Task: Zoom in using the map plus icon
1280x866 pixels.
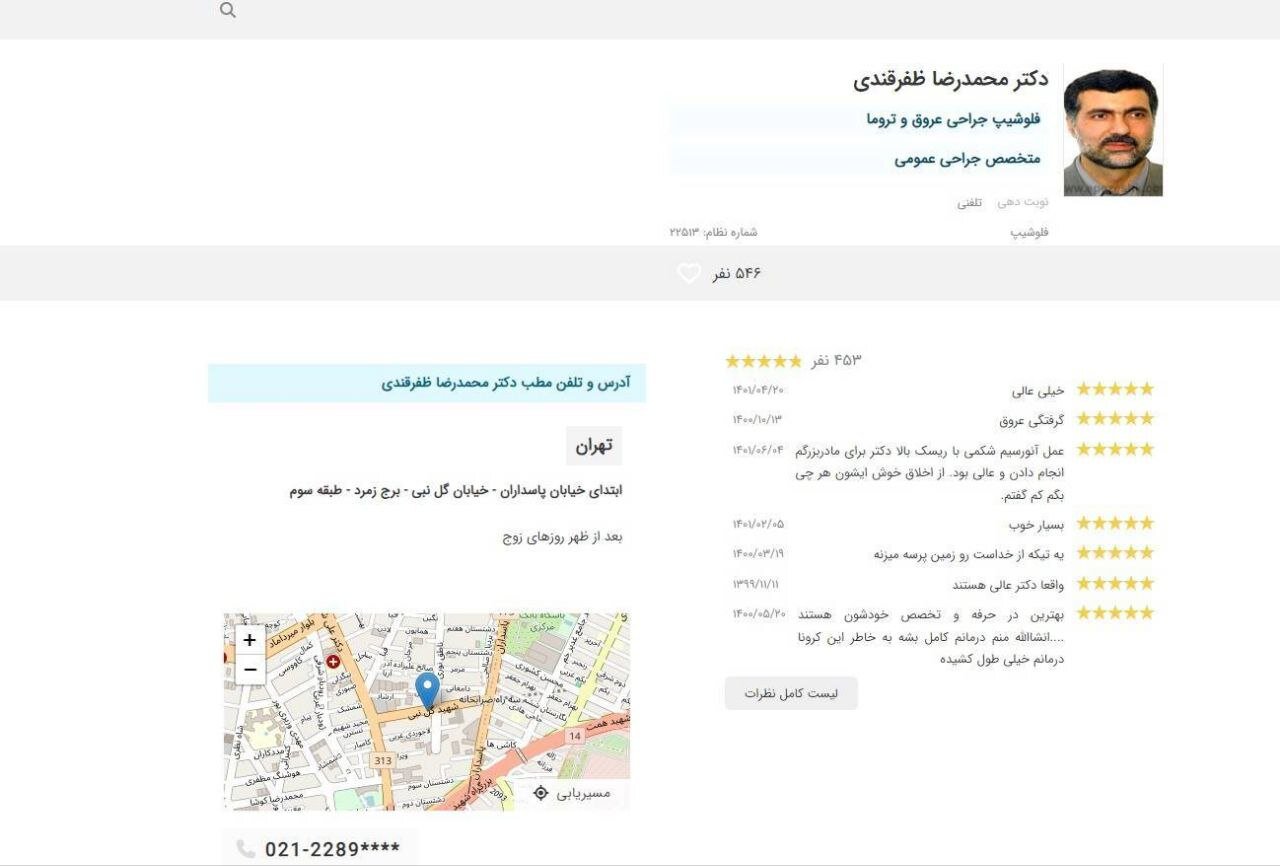Action: 247,639
